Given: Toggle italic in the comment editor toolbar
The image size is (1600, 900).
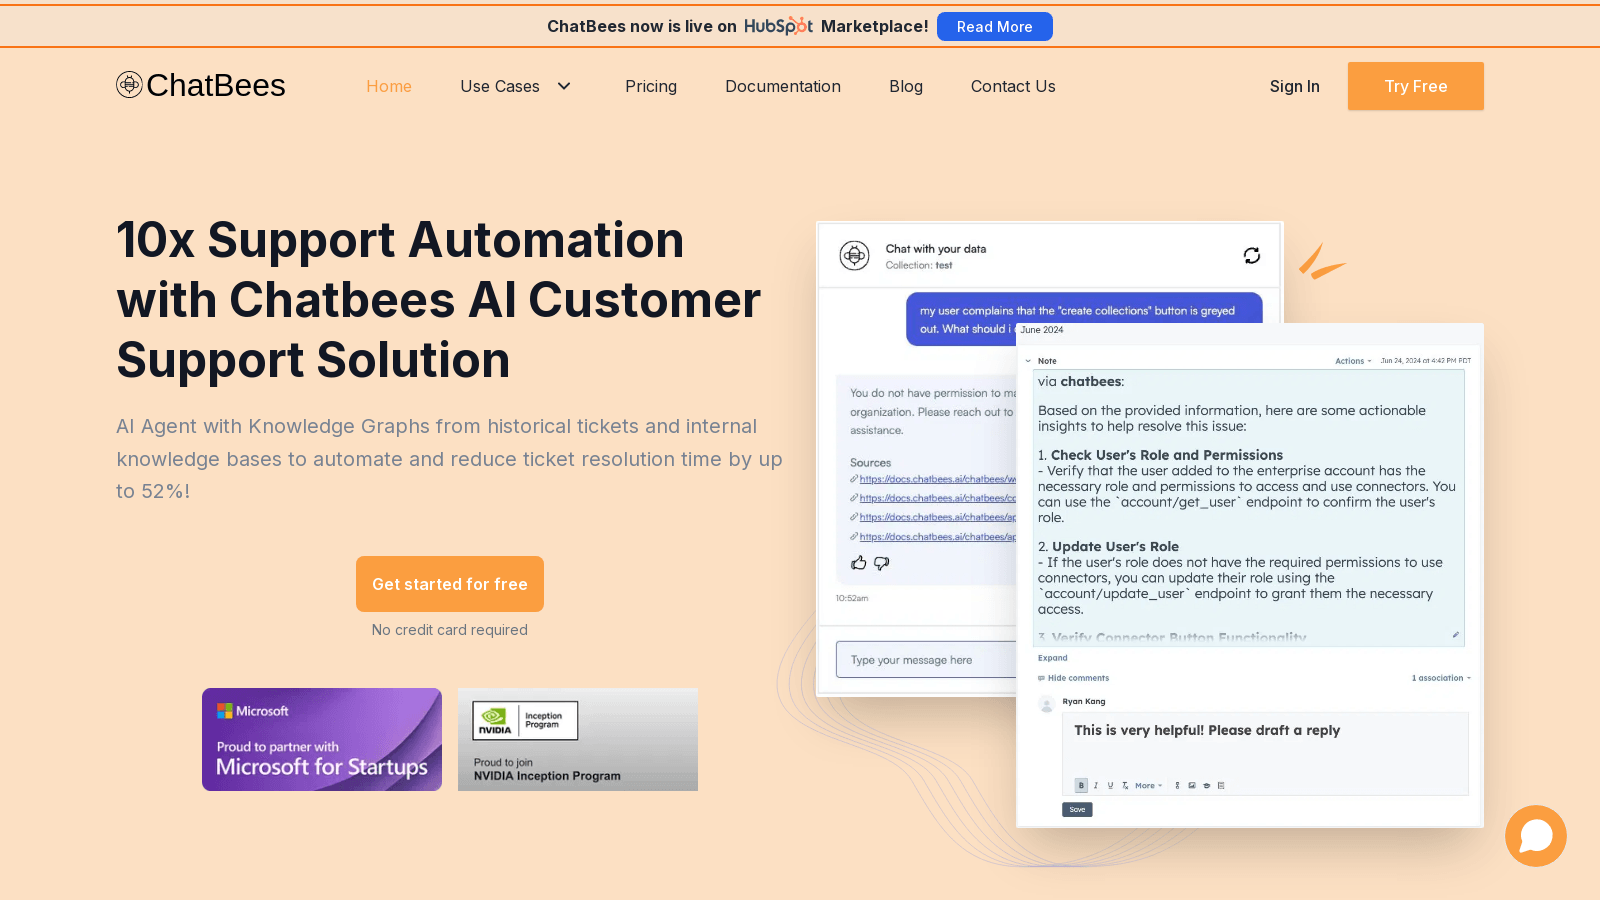Looking at the screenshot, I should click(1096, 786).
